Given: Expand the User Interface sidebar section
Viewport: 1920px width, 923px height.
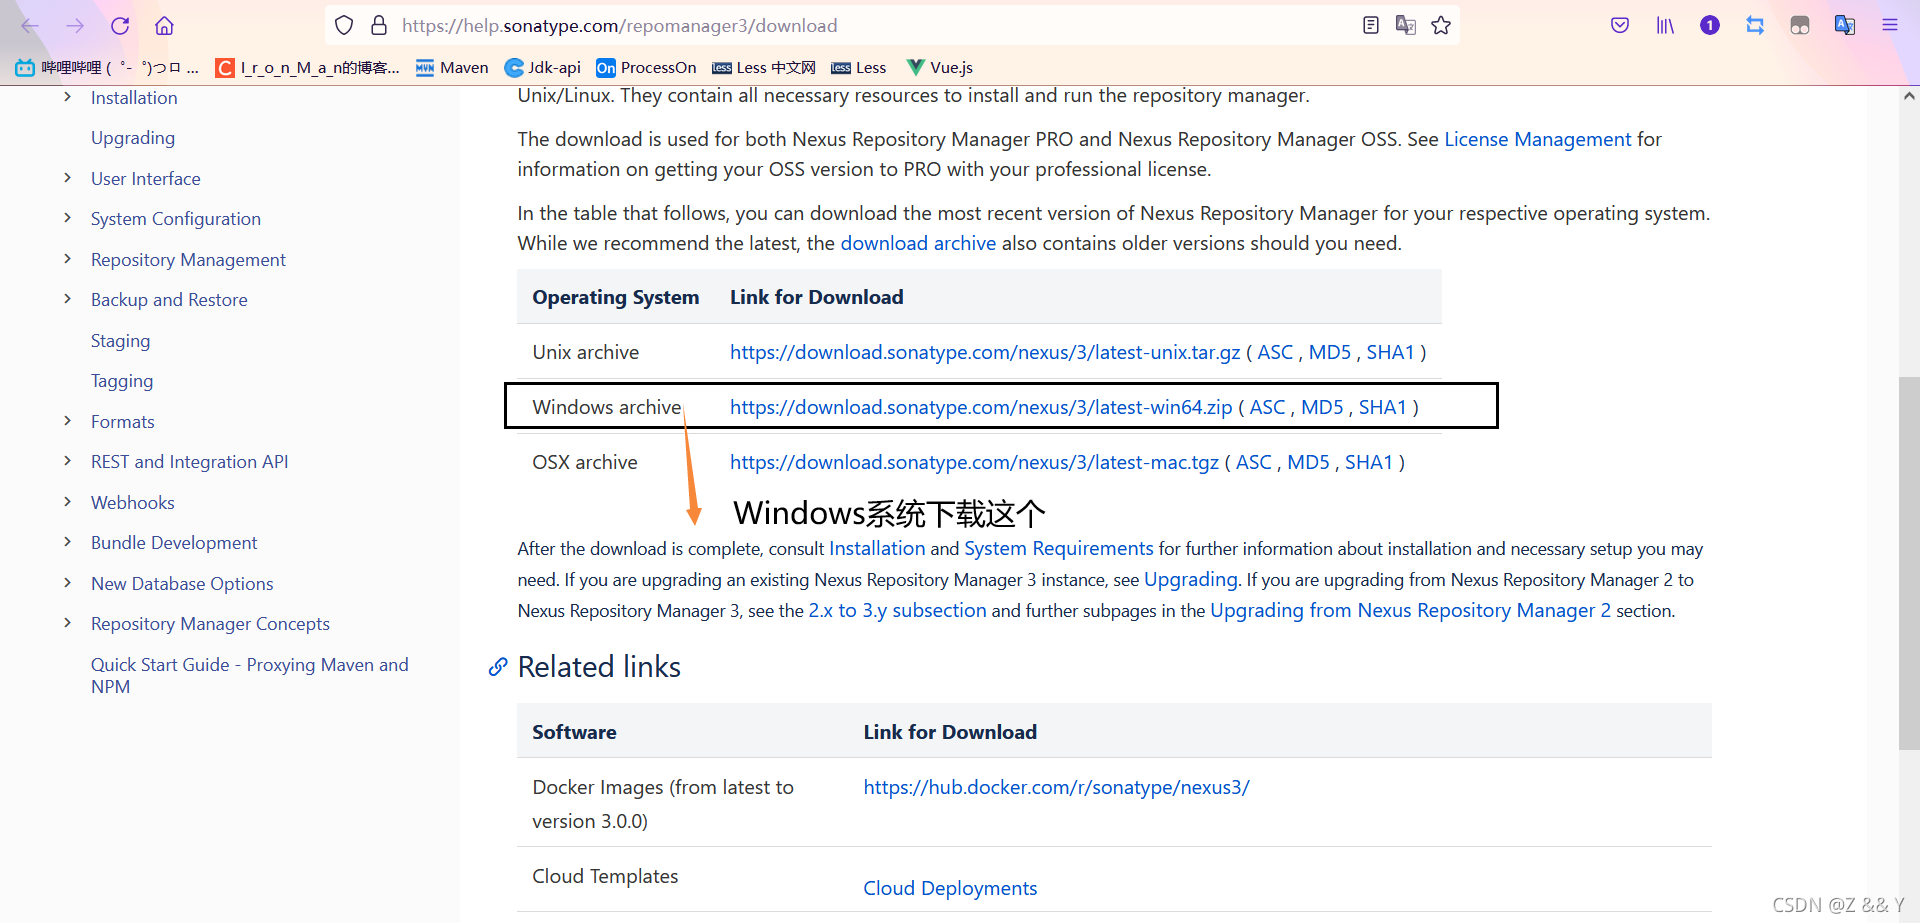Looking at the screenshot, I should (x=67, y=178).
